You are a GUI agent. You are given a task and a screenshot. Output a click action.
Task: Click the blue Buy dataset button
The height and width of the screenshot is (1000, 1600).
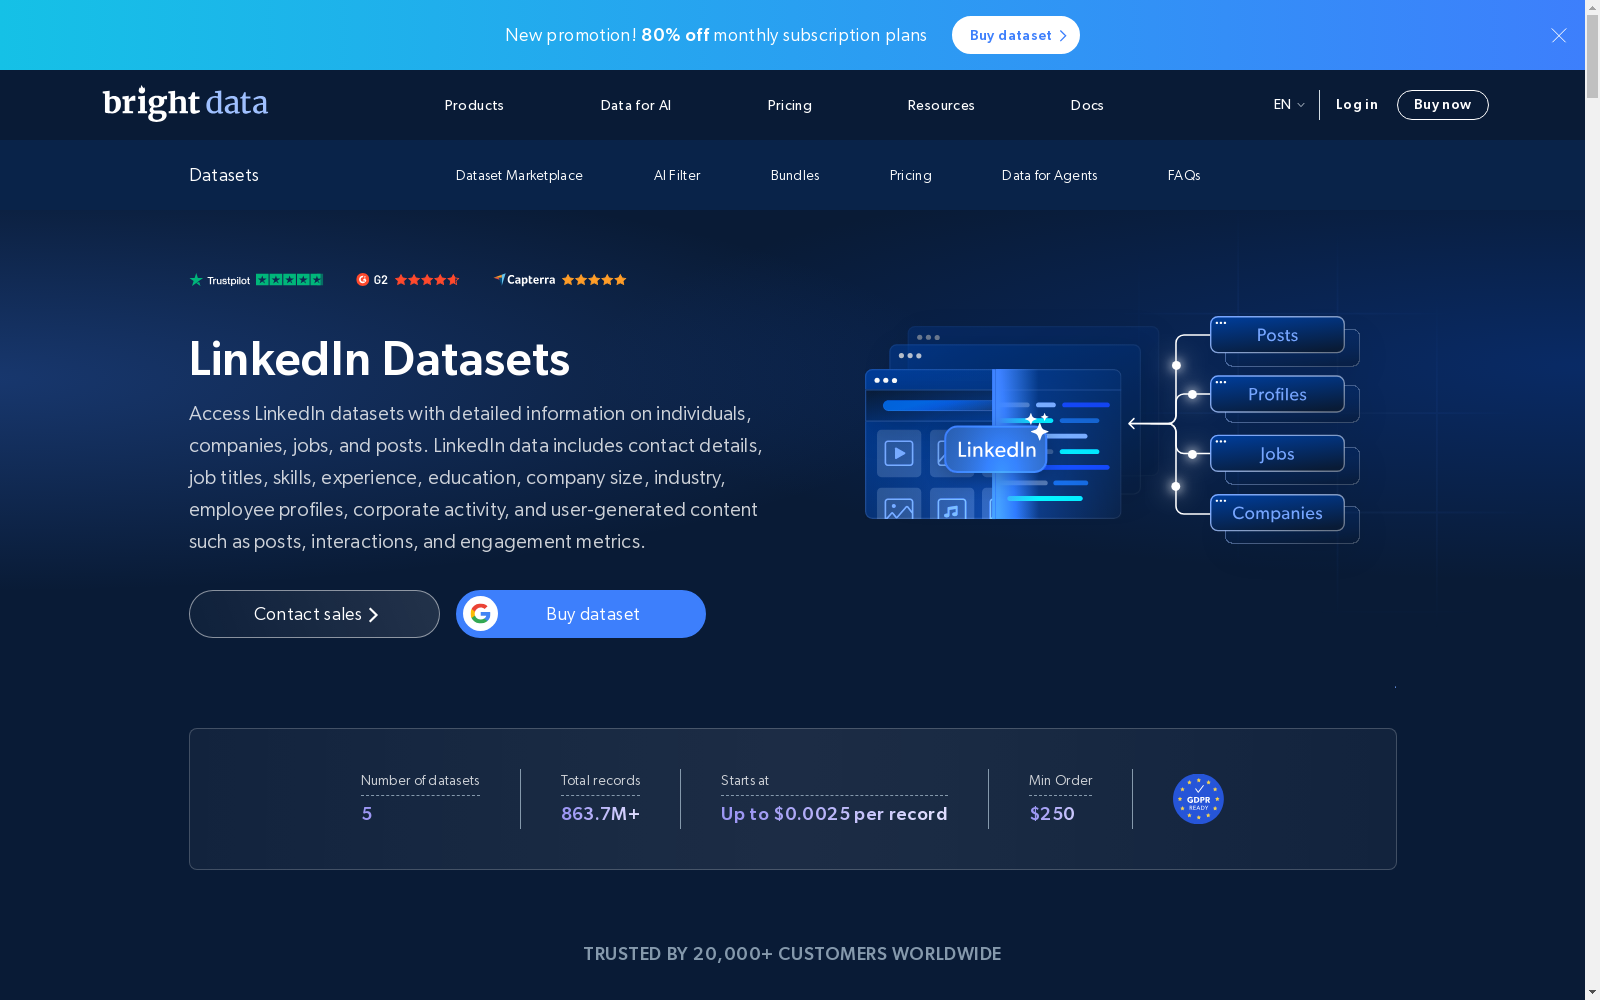(581, 614)
